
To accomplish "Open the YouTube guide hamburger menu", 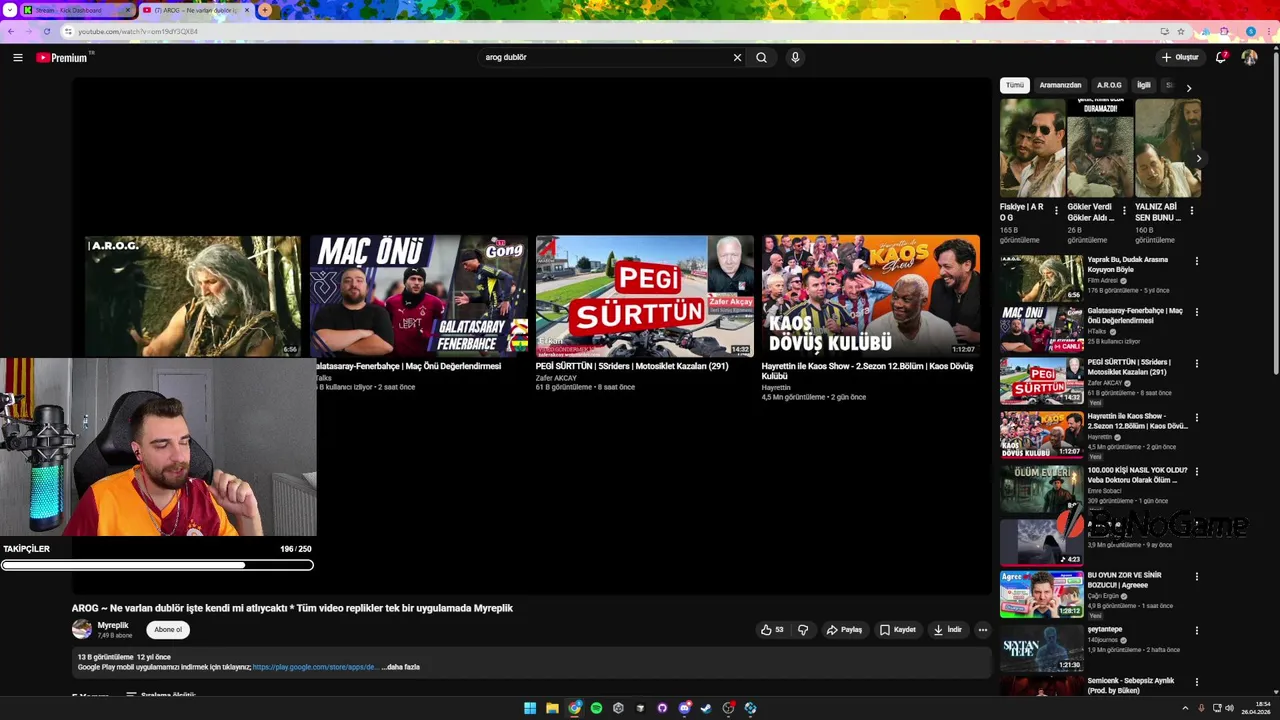I will tap(18, 58).
